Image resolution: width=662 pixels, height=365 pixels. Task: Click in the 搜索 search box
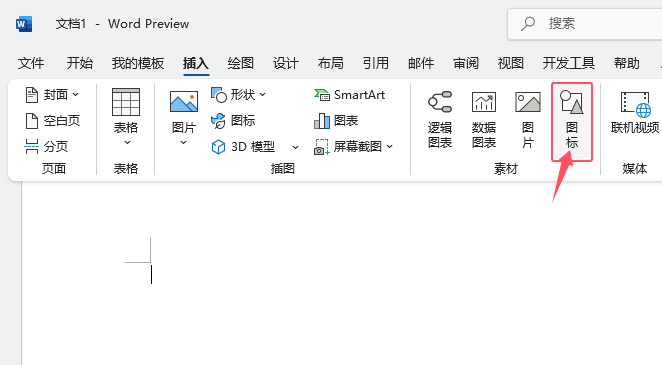[x=585, y=24]
